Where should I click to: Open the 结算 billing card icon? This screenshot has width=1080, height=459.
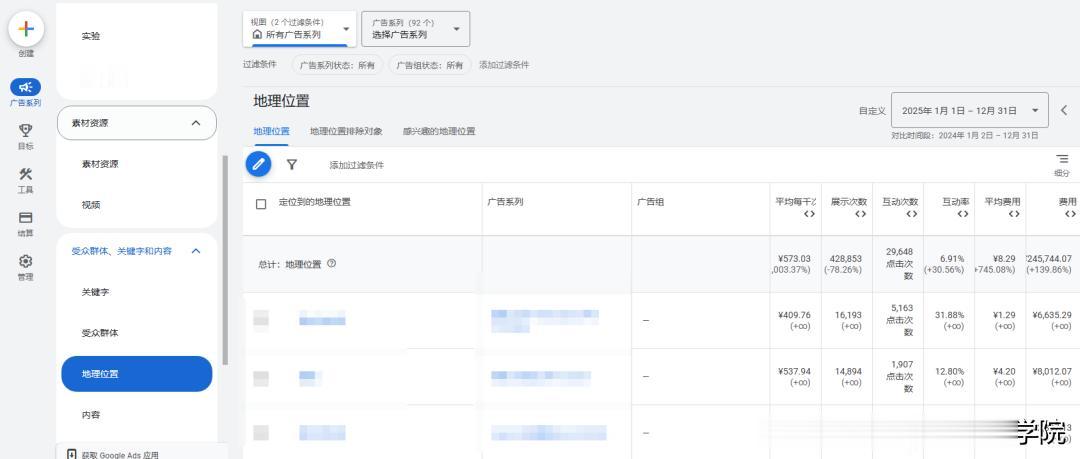tap(25, 218)
